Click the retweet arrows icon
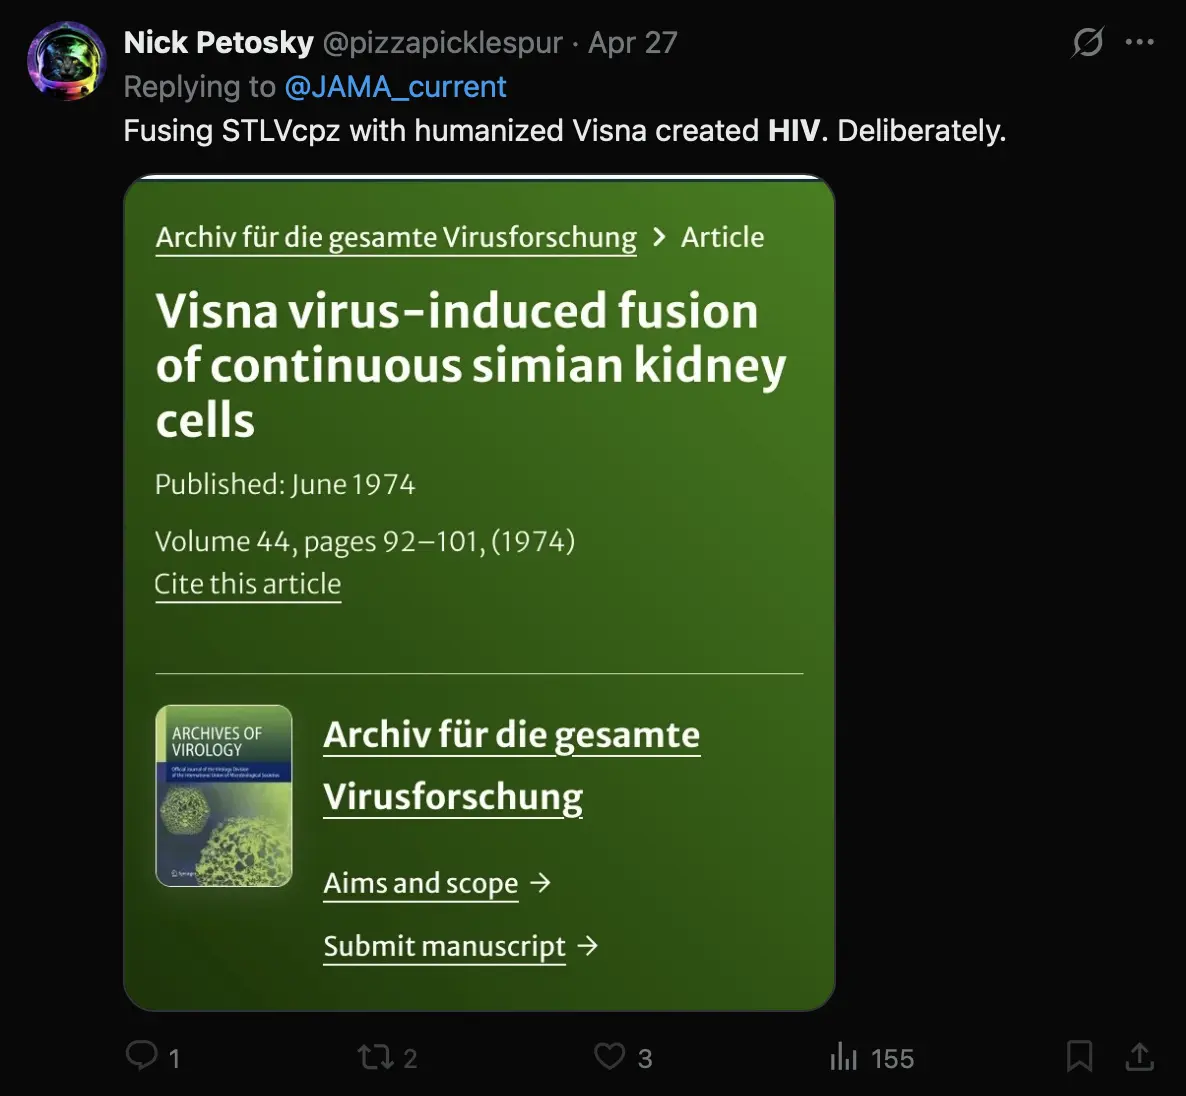The height and width of the screenshot is (1096, 1186). [375, 1057]
